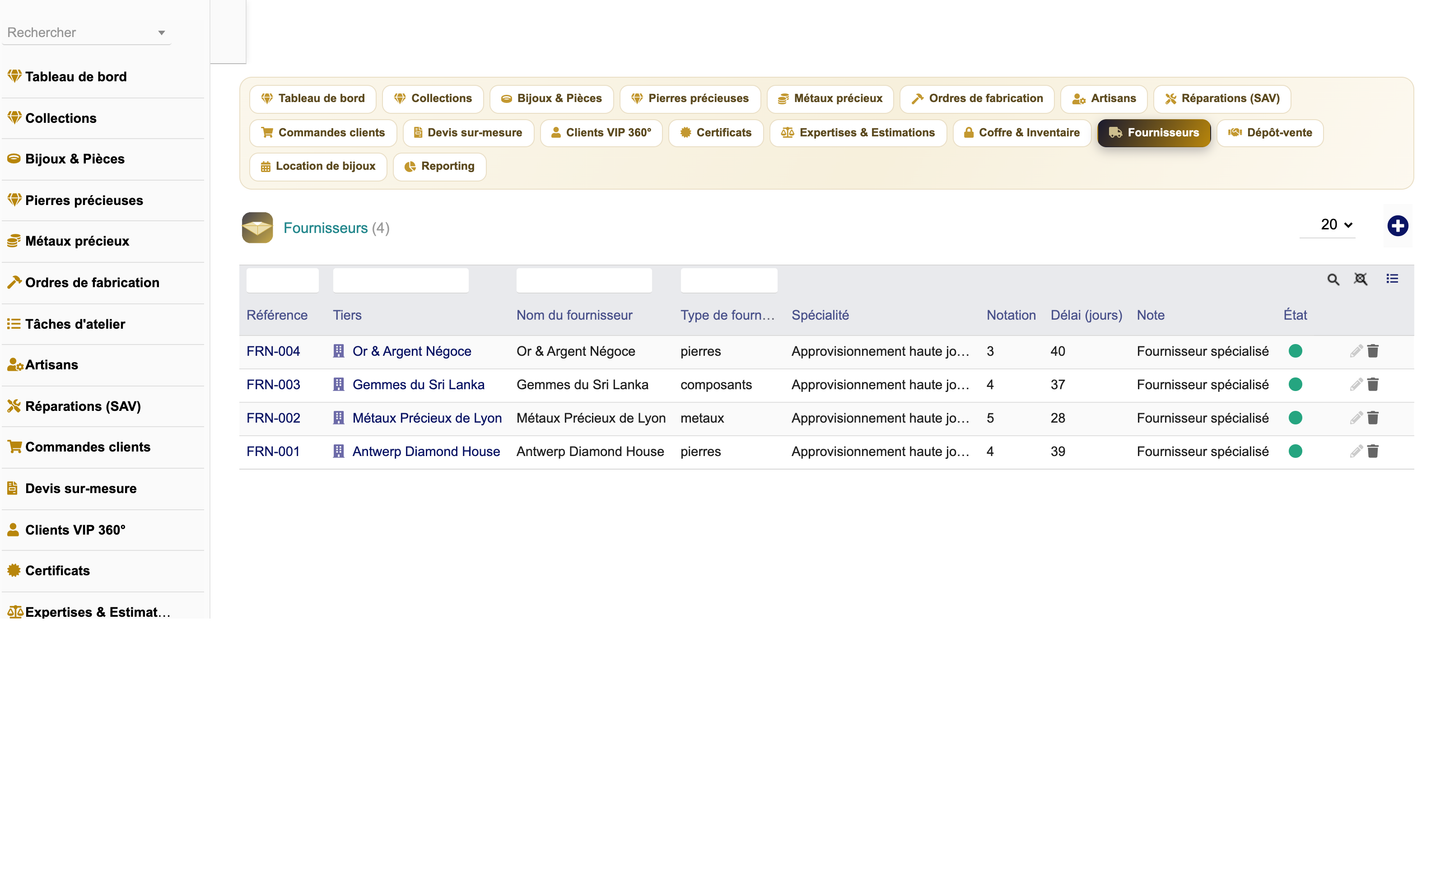Delete supplier FRN-004 with trash icon
The width and height of the screenshot is (1445, 894).
tap(1373, 351)
